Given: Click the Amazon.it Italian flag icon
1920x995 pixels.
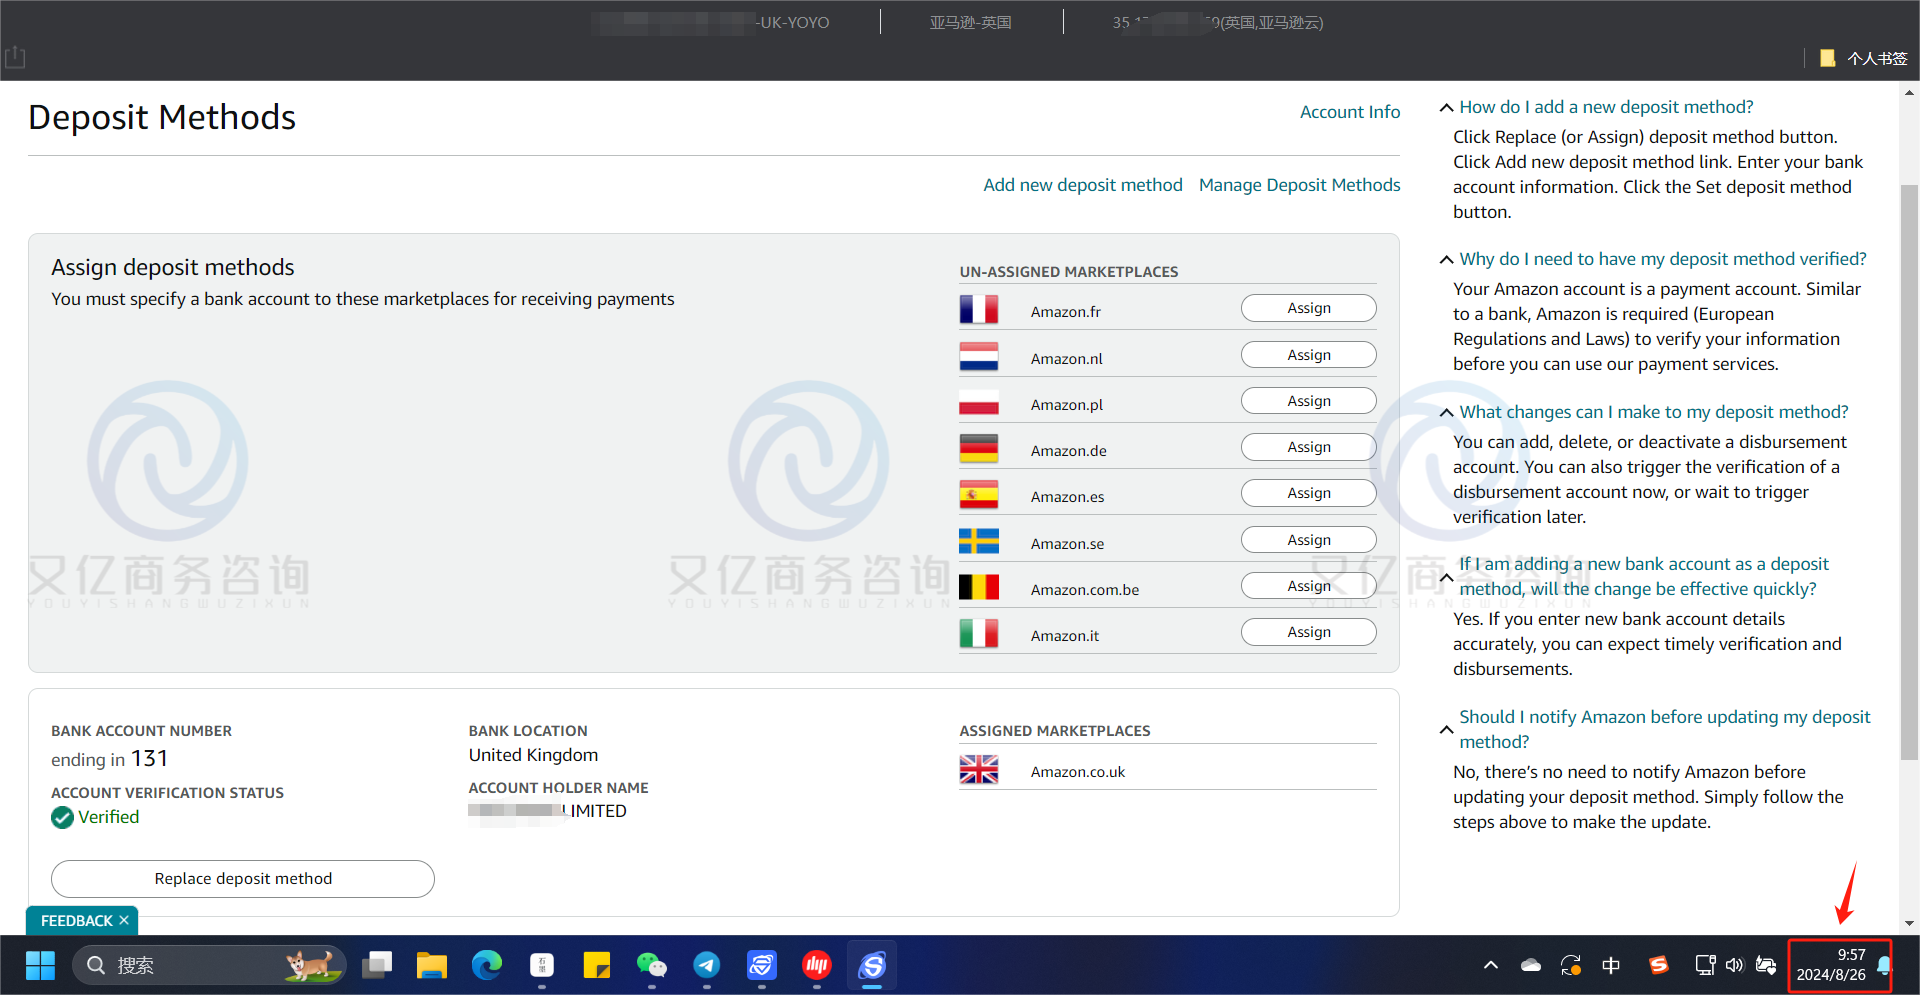Looking at the screenshot, I should pyautogui.click(x=978, y=634).
